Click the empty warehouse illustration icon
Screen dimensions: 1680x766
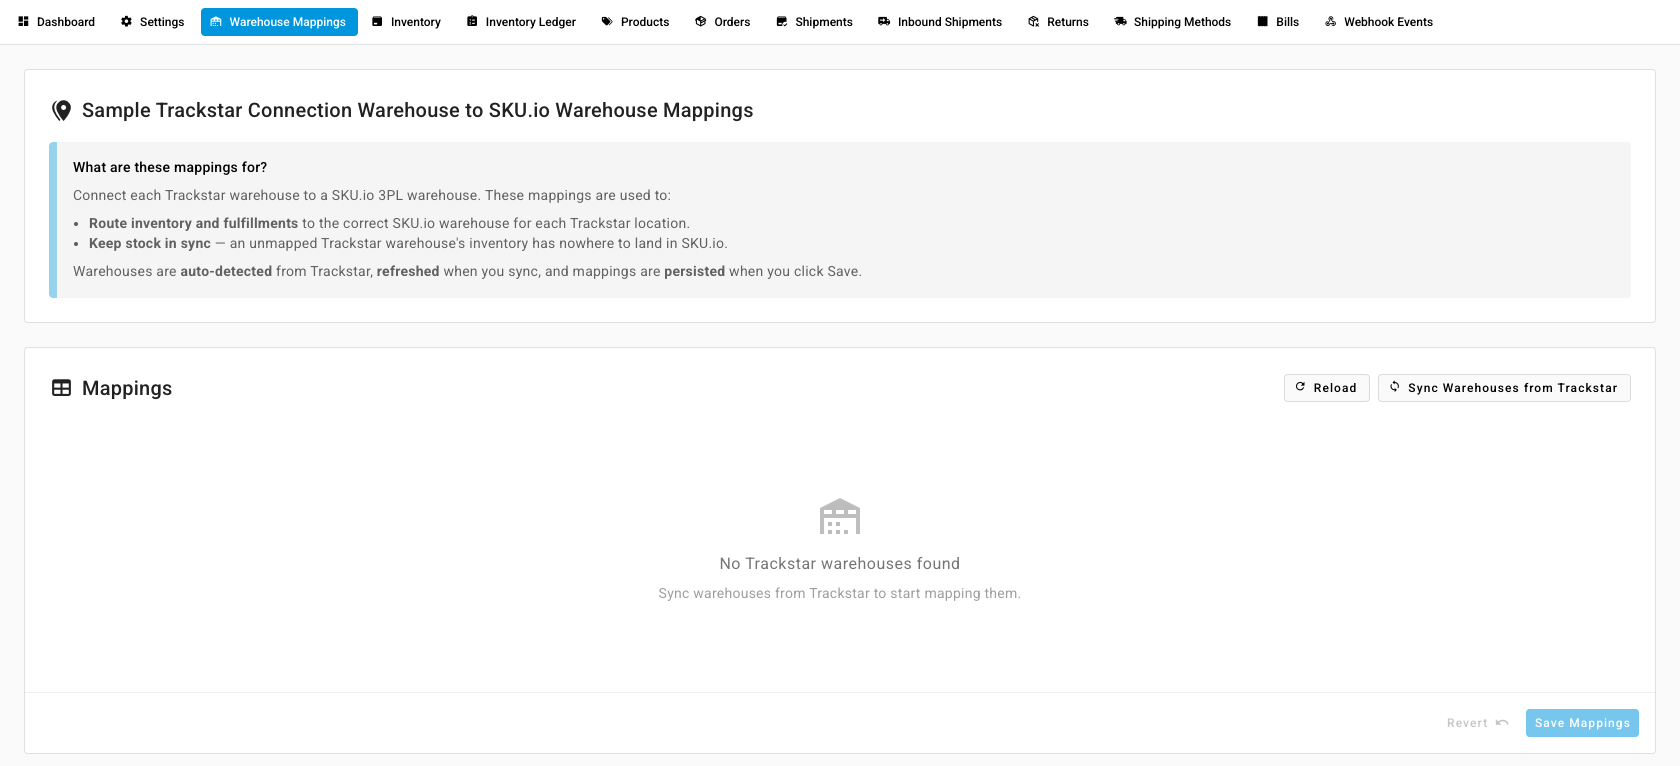coord(840,517)
